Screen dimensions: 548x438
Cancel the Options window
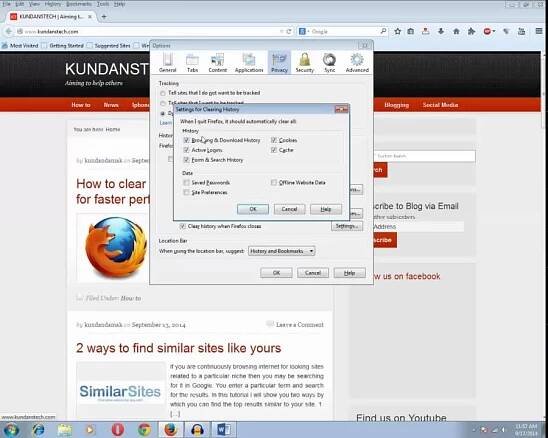[x=313, y=273]
